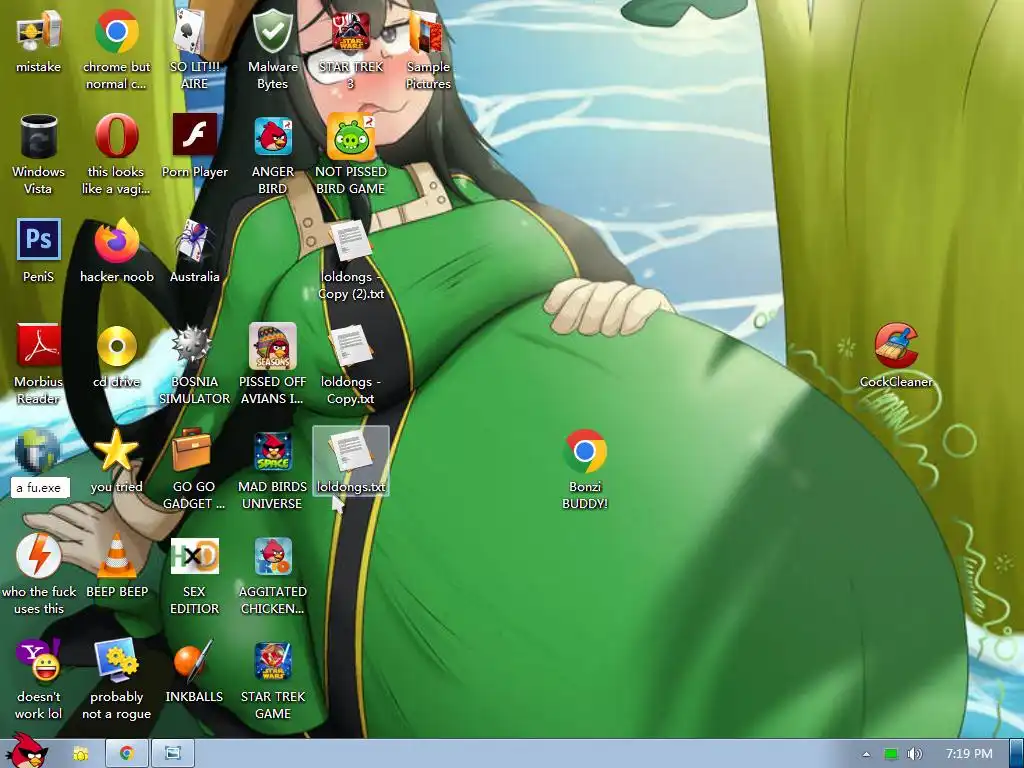Select 'AGGITATED CHICKEN...' Rio icon
Viewport: 1024px width, 768px height.
tap(272, 556)
